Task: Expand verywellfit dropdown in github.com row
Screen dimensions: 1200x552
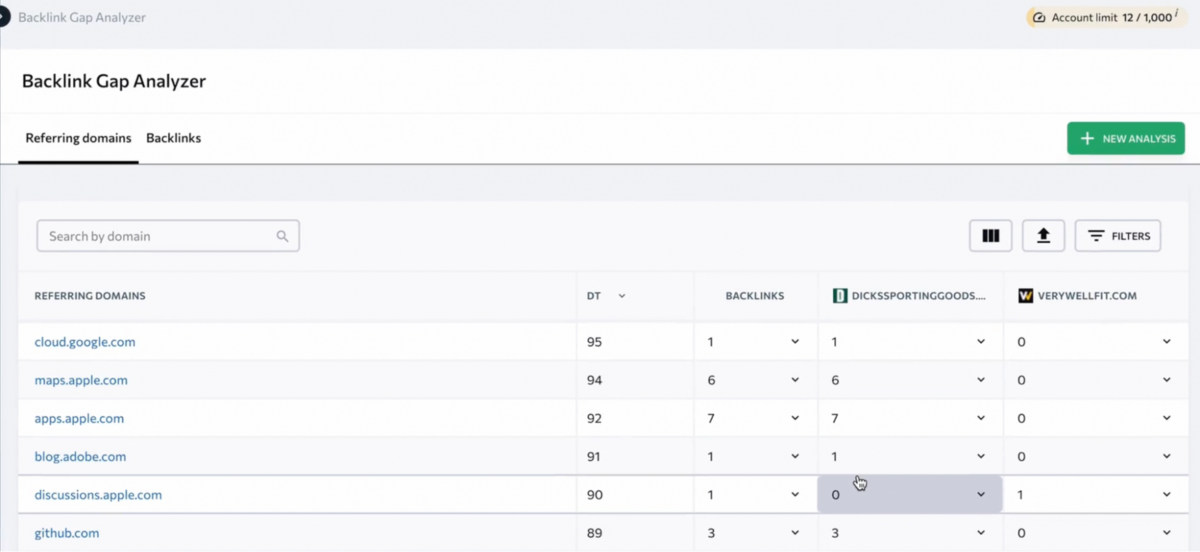Action: (1167, 533)
